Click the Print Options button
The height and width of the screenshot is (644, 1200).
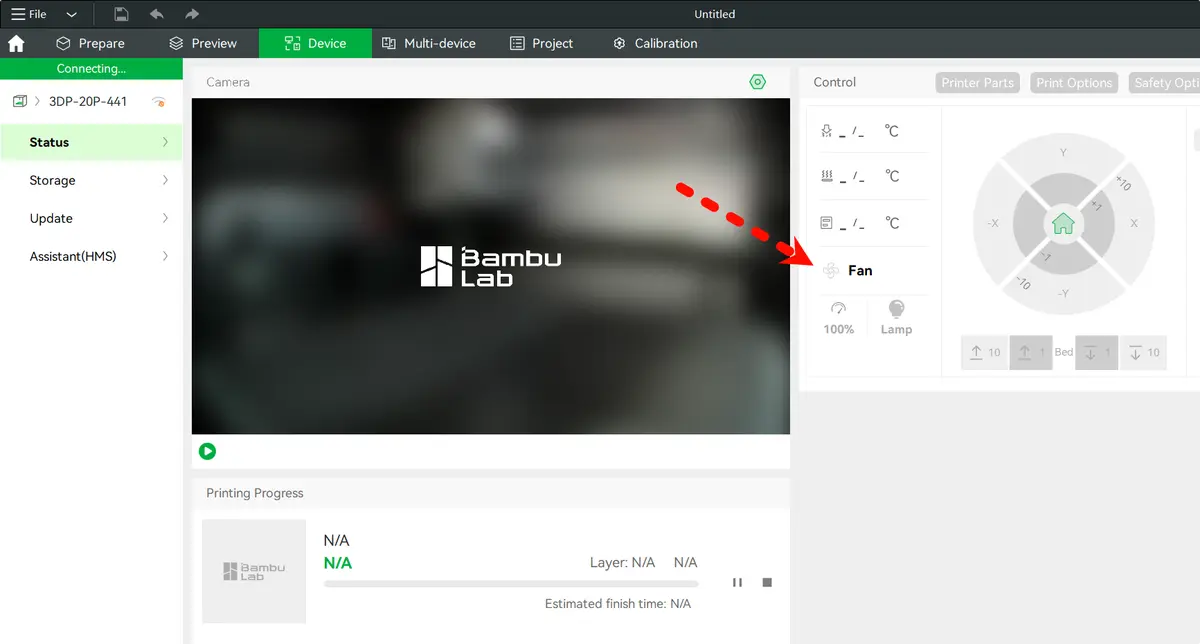tap(1074, 83)
